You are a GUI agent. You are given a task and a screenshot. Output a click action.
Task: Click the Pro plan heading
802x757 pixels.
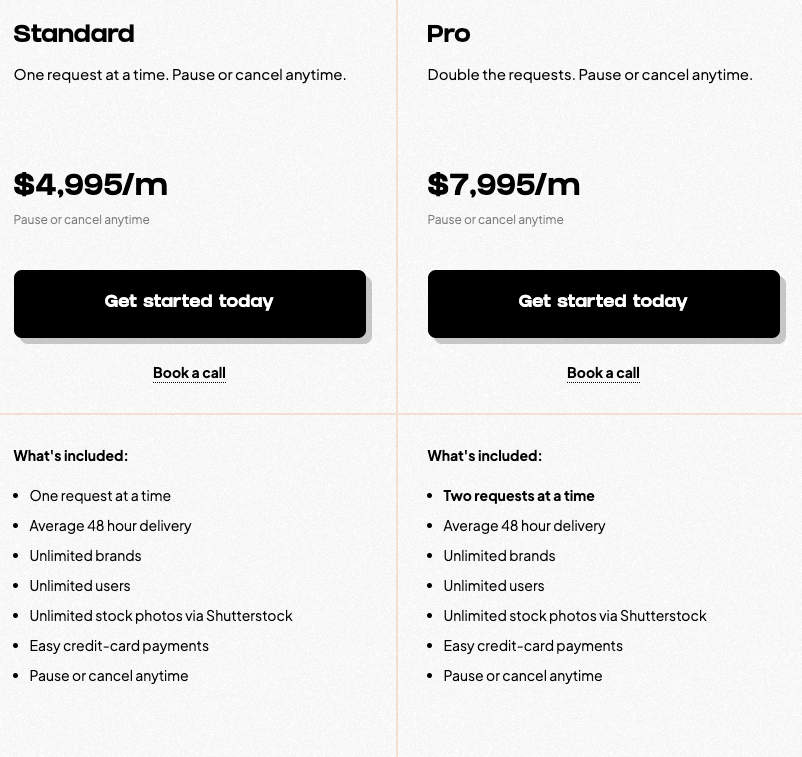pyautogui.click(x=449, y=34)
